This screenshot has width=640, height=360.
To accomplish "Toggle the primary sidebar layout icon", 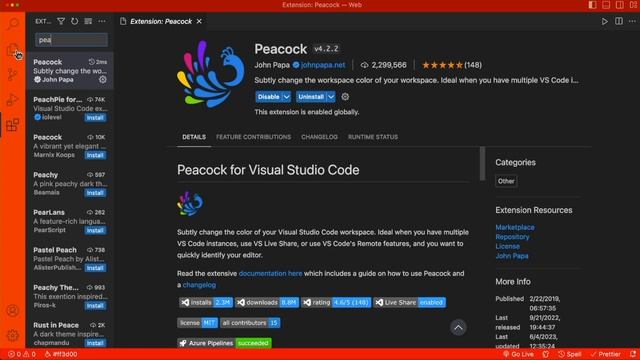I will [x=592, y=5].
